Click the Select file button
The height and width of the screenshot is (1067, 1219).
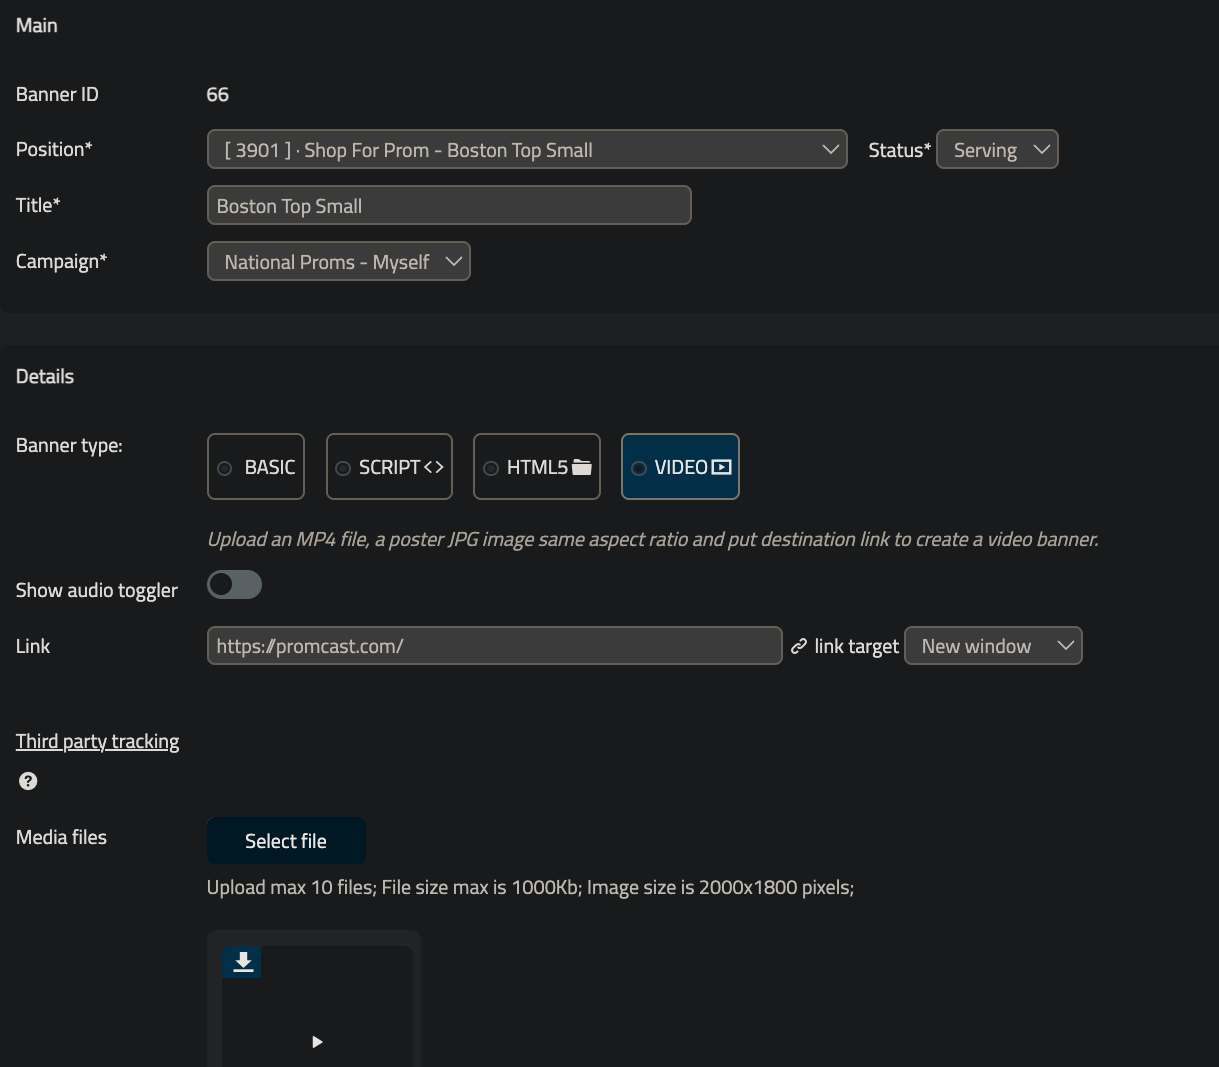pyautogui.click(x=286, y=841)
